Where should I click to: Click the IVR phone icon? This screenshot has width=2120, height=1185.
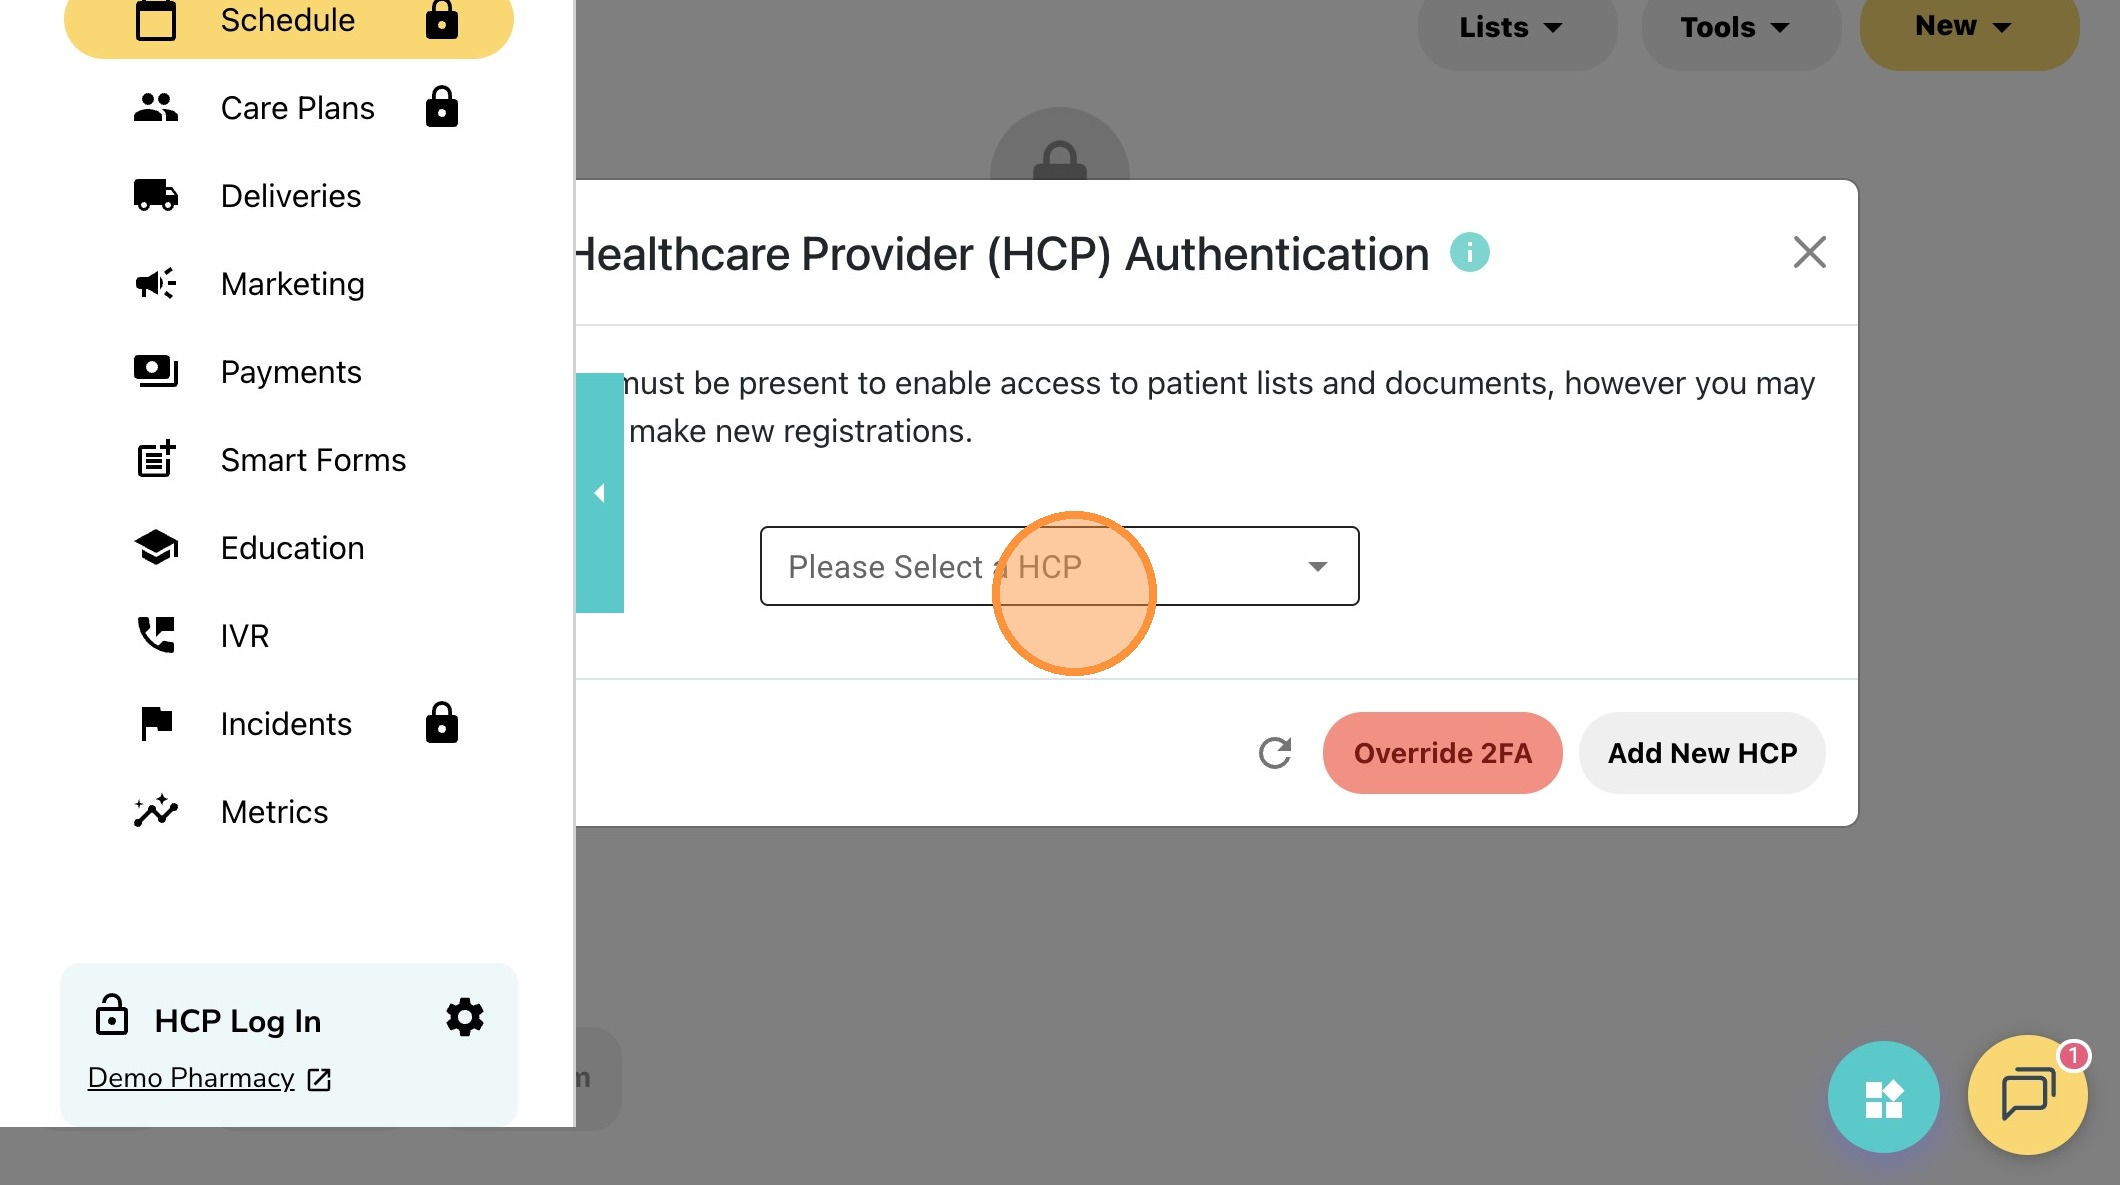click(156, 635)
